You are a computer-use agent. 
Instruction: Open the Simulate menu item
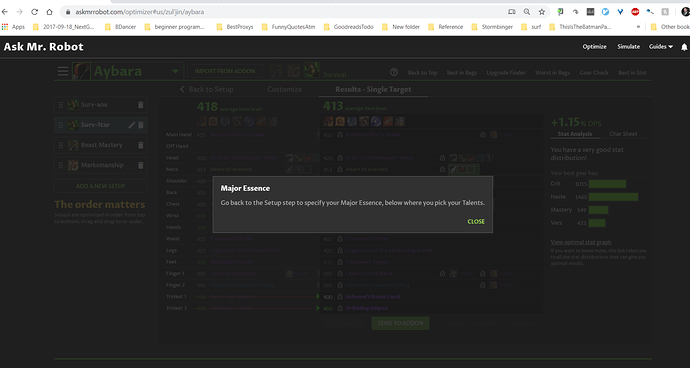(628, 47)
